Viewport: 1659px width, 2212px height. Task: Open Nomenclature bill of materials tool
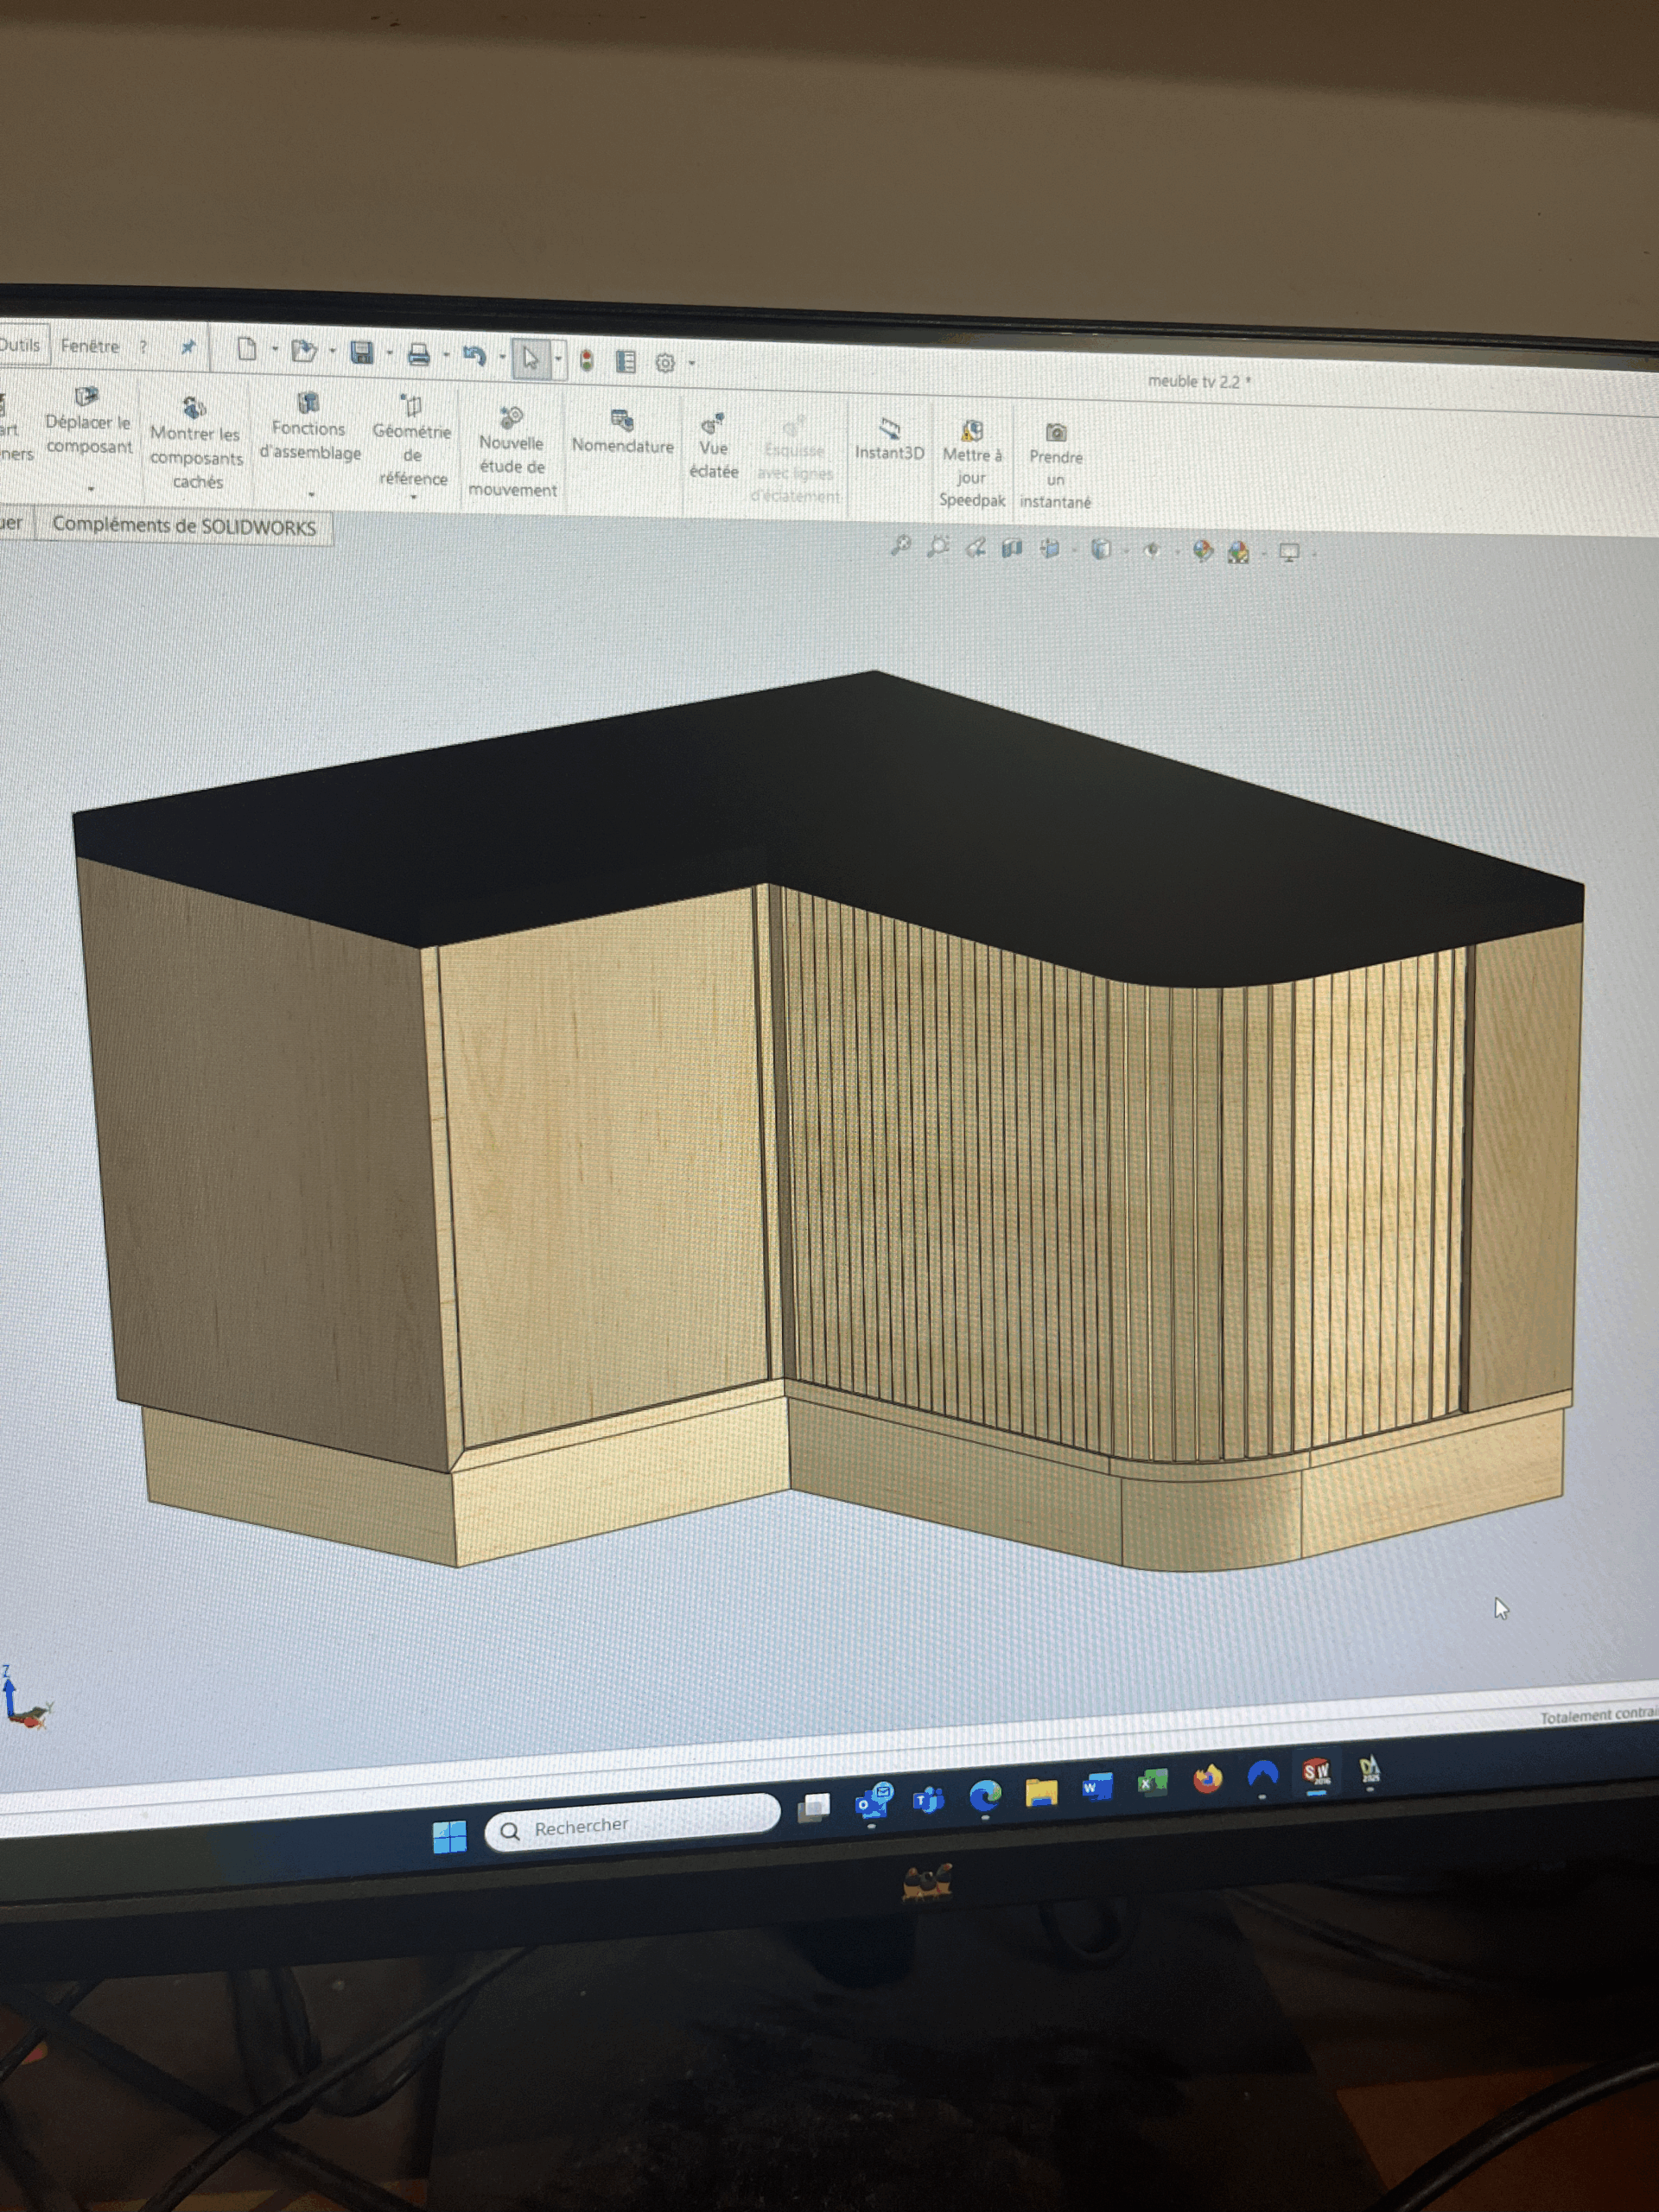(x=622, y=431)
